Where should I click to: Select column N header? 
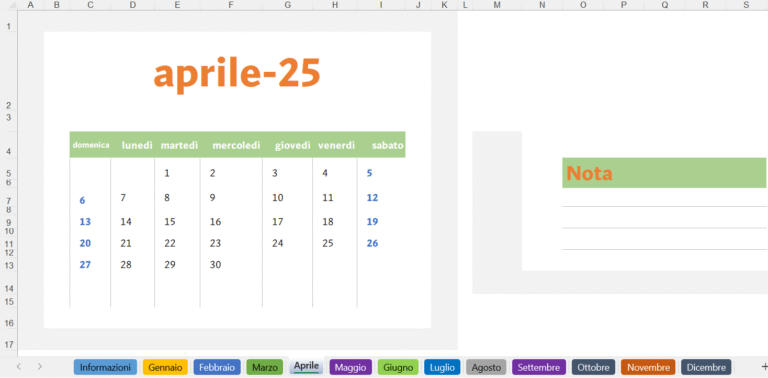(x=542, y=5)
